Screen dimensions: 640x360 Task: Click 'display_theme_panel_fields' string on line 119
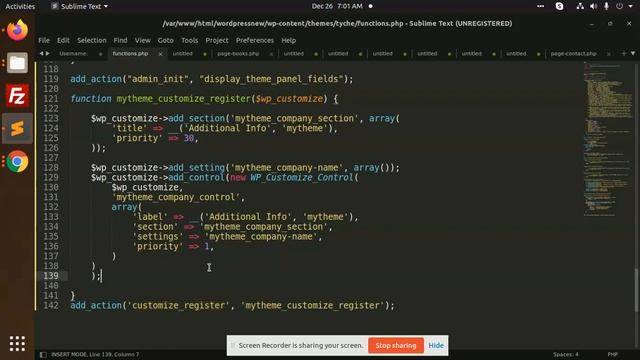click(x=271, y=79)
